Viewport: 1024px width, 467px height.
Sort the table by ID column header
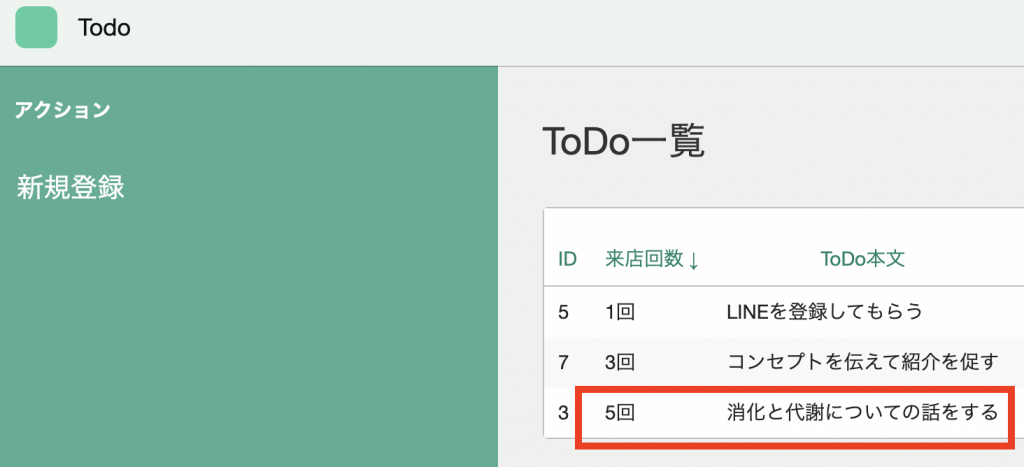coord(567,259)
